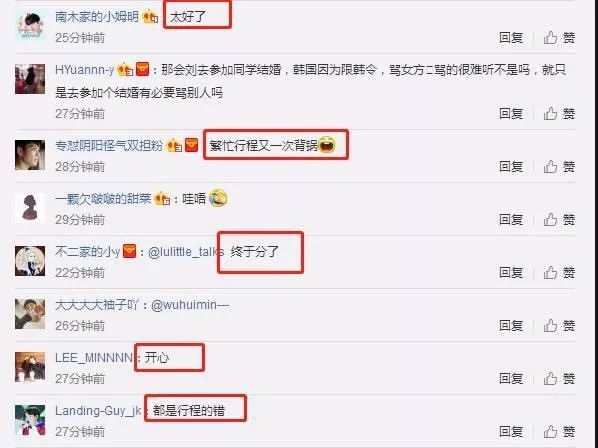The width and height of the screenshot is (598, 448).
Task: Like LEE_MINNNN's 开心 comment
Action: 559,378
